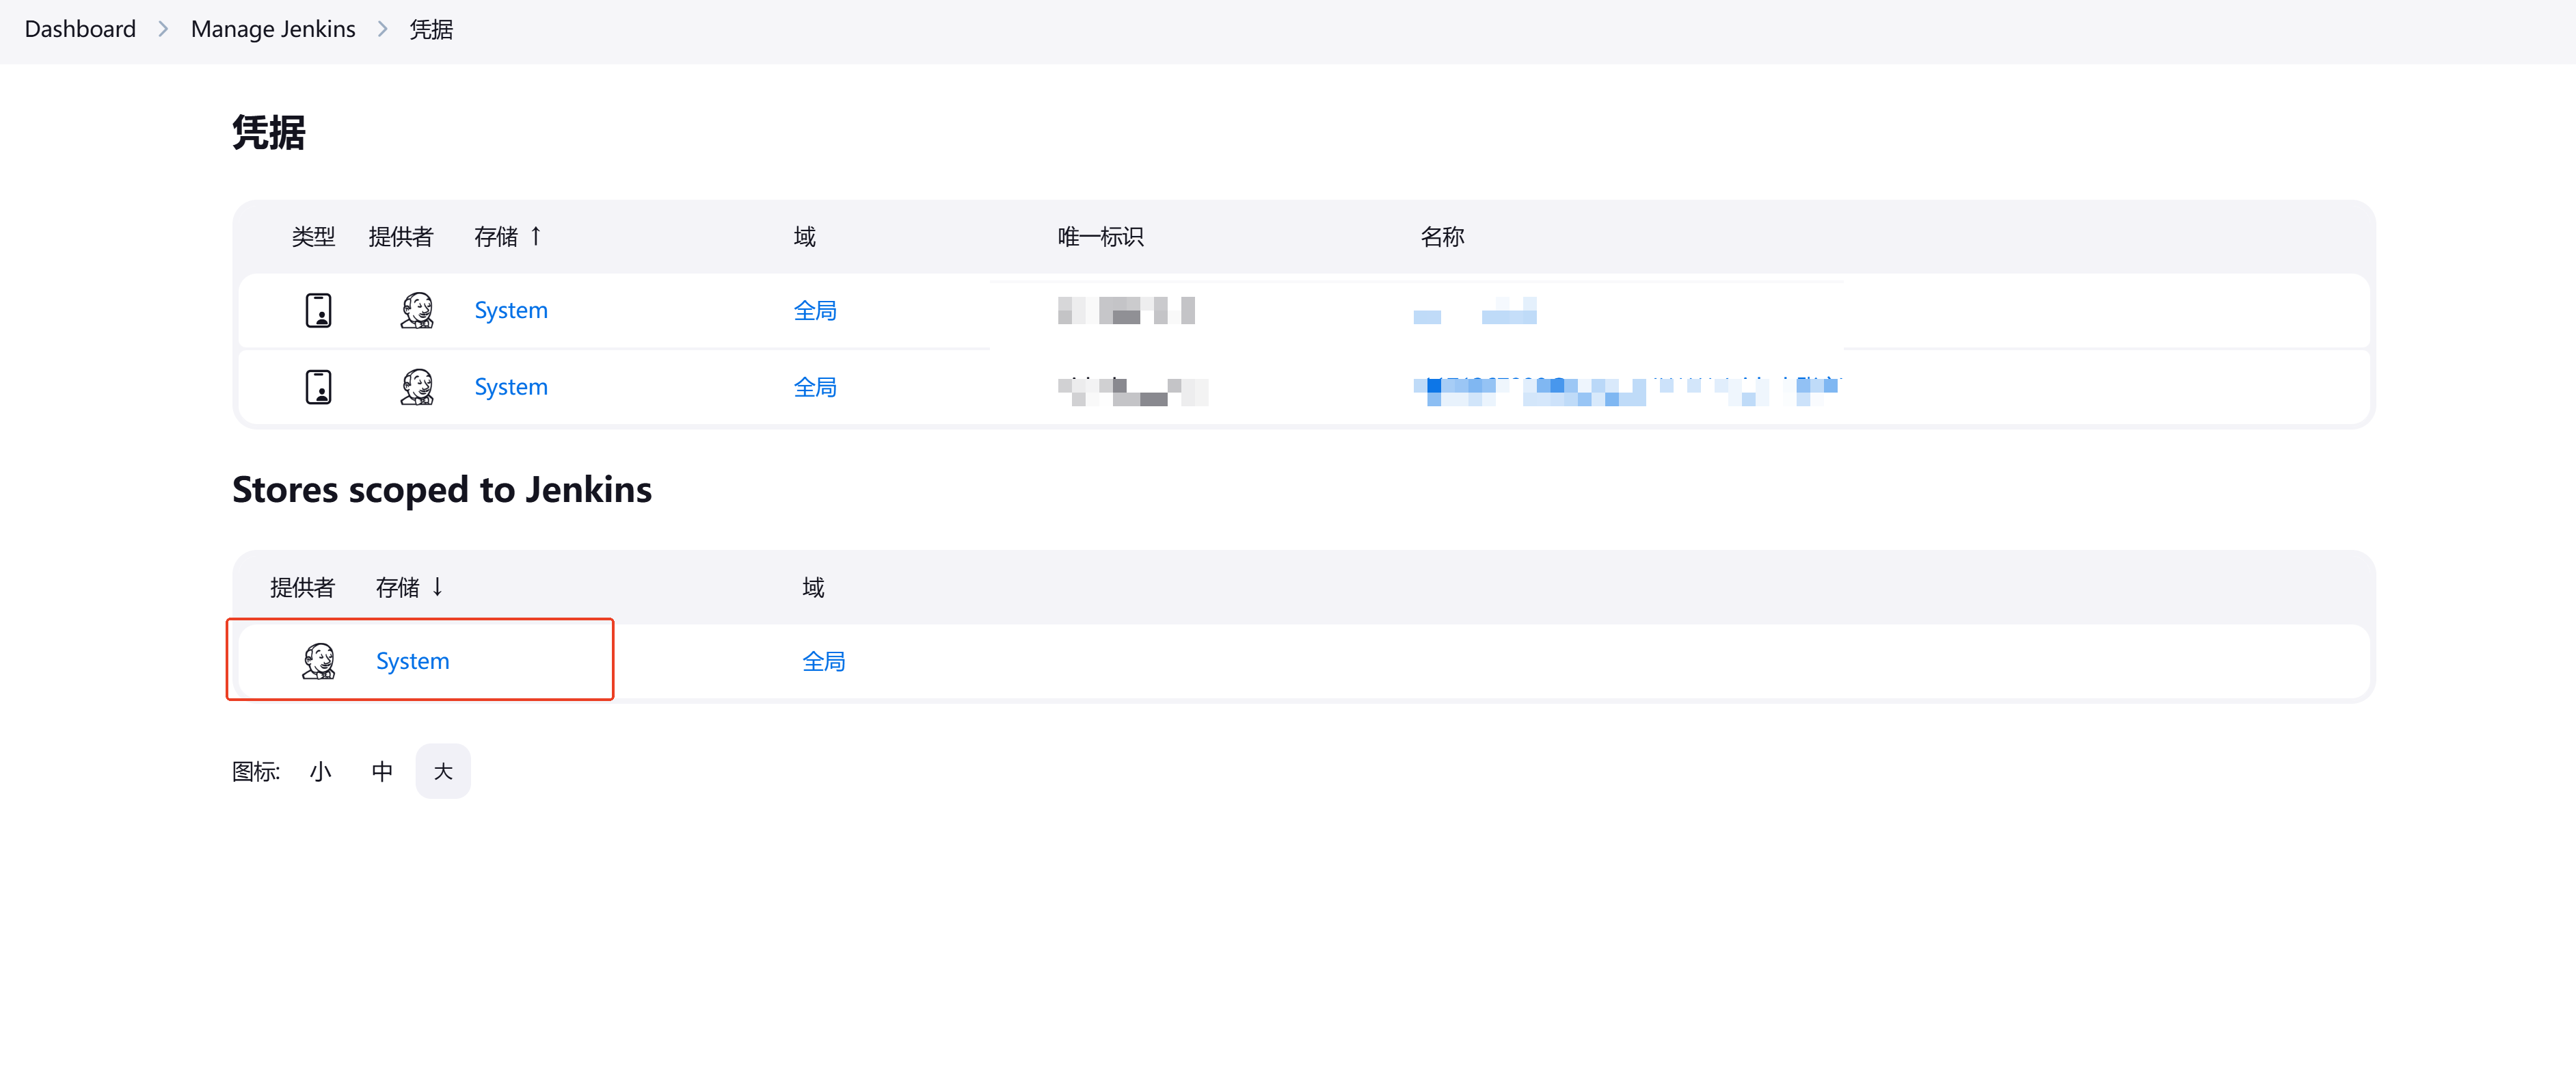Go to Dashboard breadcrumb

(x=80, y=29)
